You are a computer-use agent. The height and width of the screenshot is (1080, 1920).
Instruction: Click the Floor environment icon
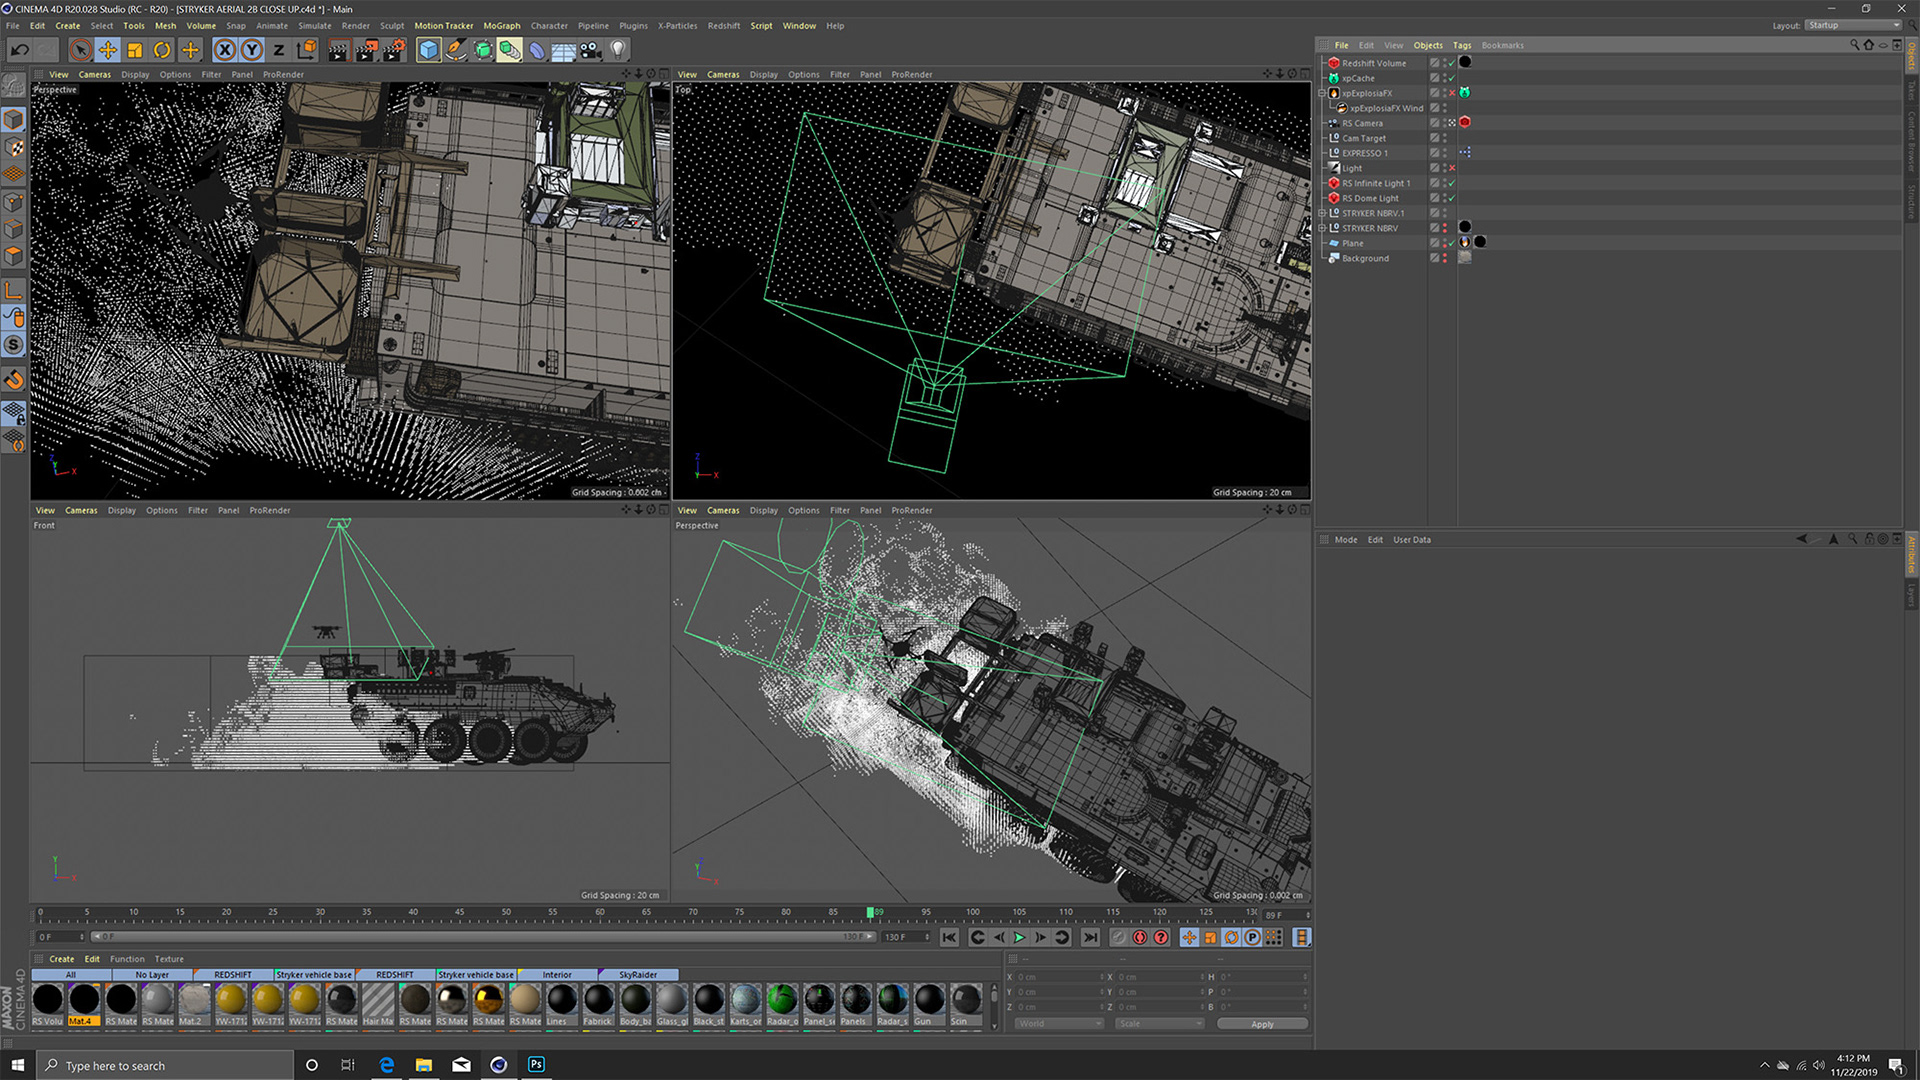coord(564,49)
